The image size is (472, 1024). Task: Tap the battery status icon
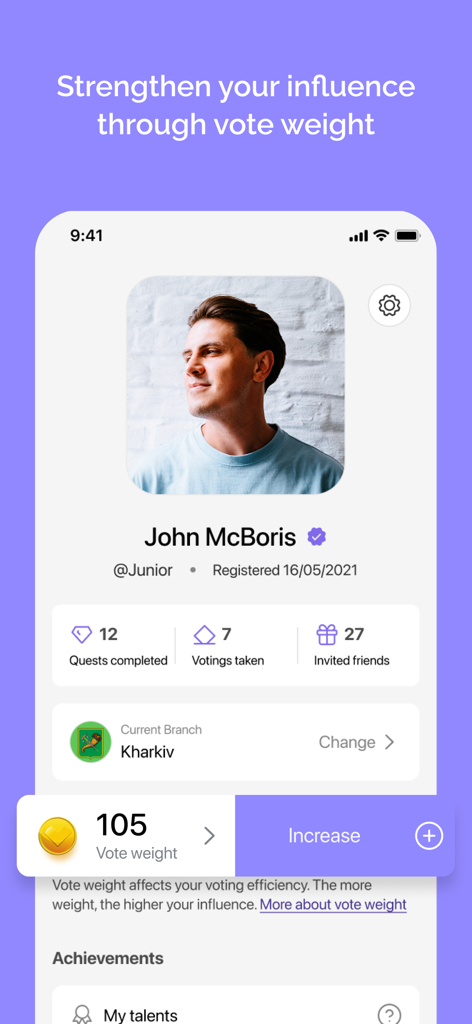[x=407, y=236]
